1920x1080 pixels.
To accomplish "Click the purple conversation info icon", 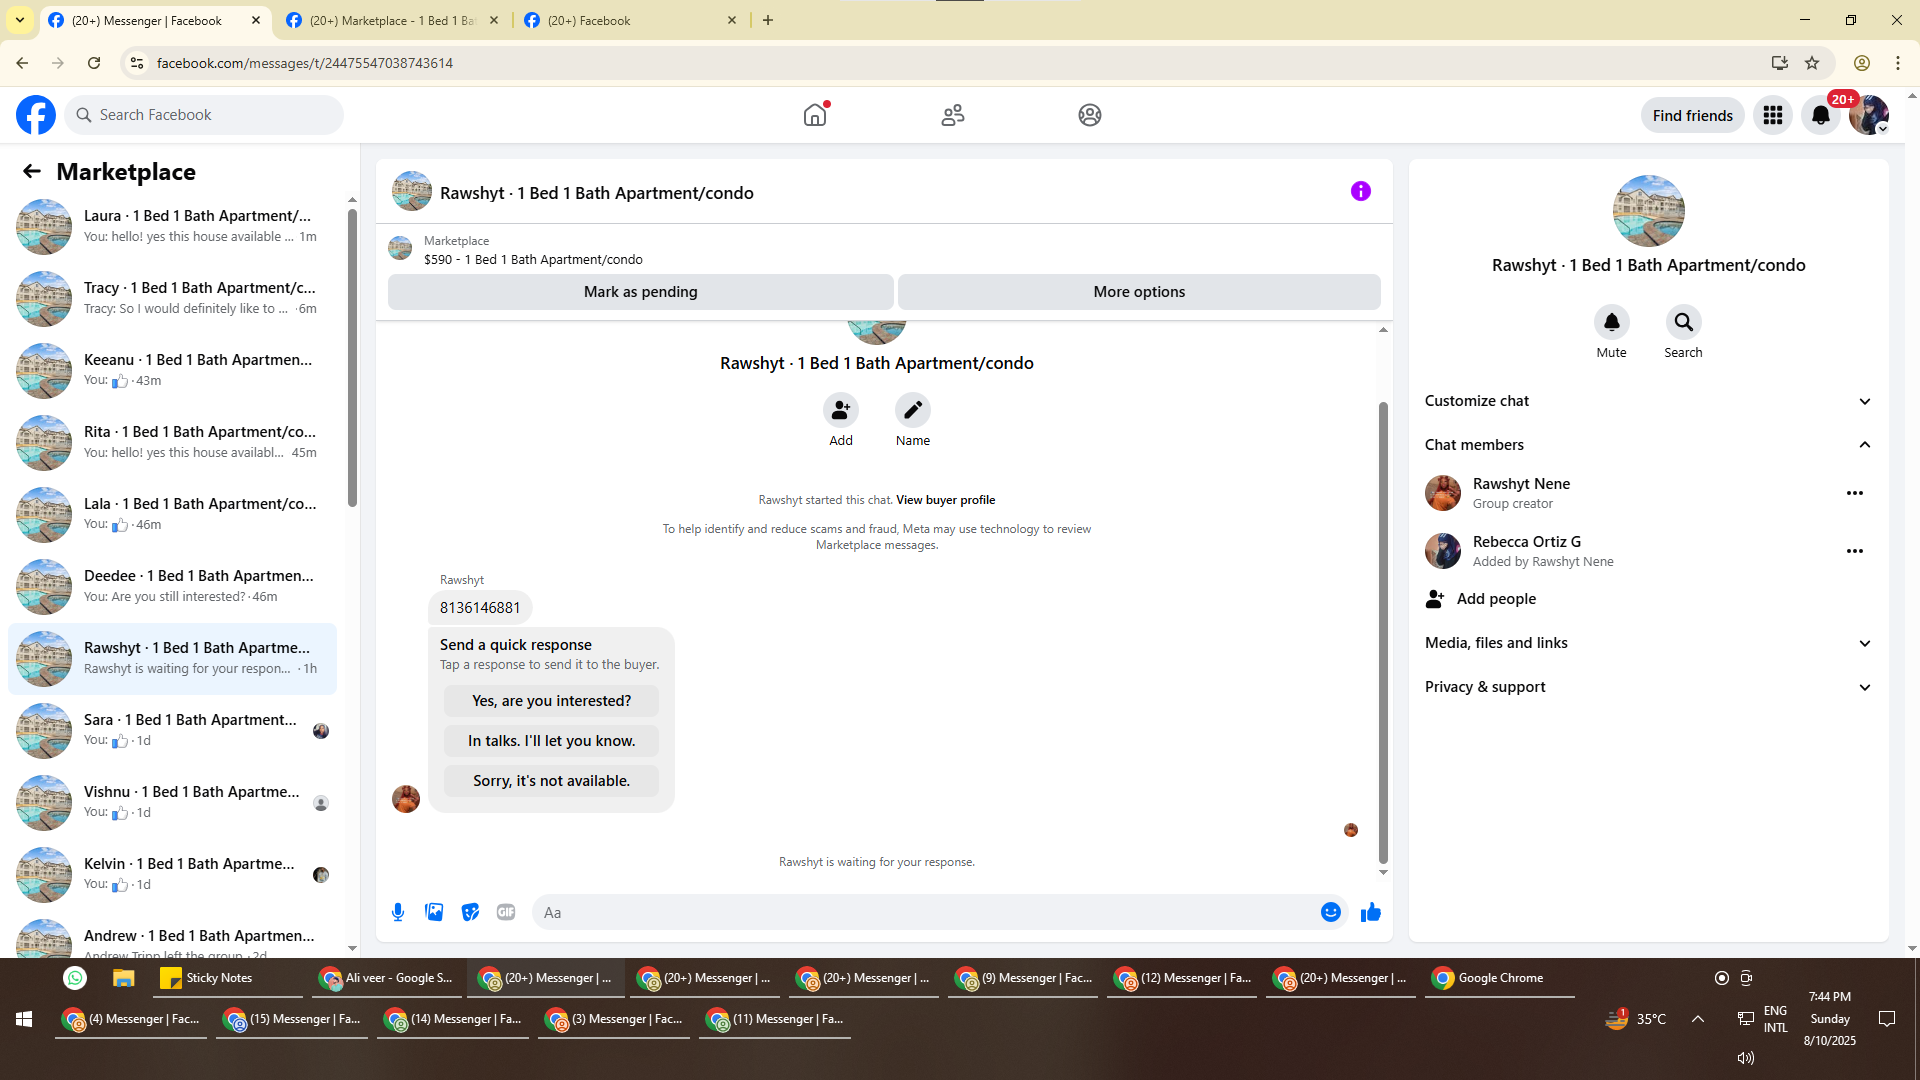I will click(x=1360, y=191).
